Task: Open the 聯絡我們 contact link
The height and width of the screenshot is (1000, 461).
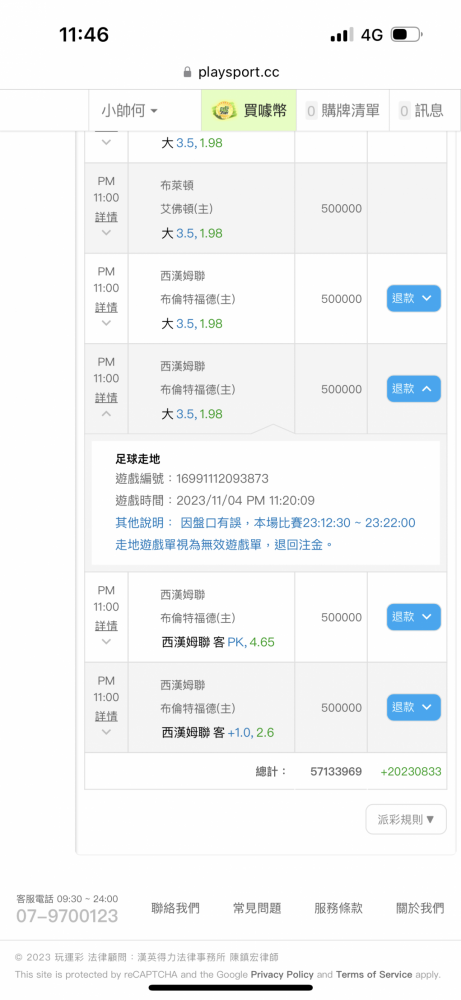Action: point(175,908)
